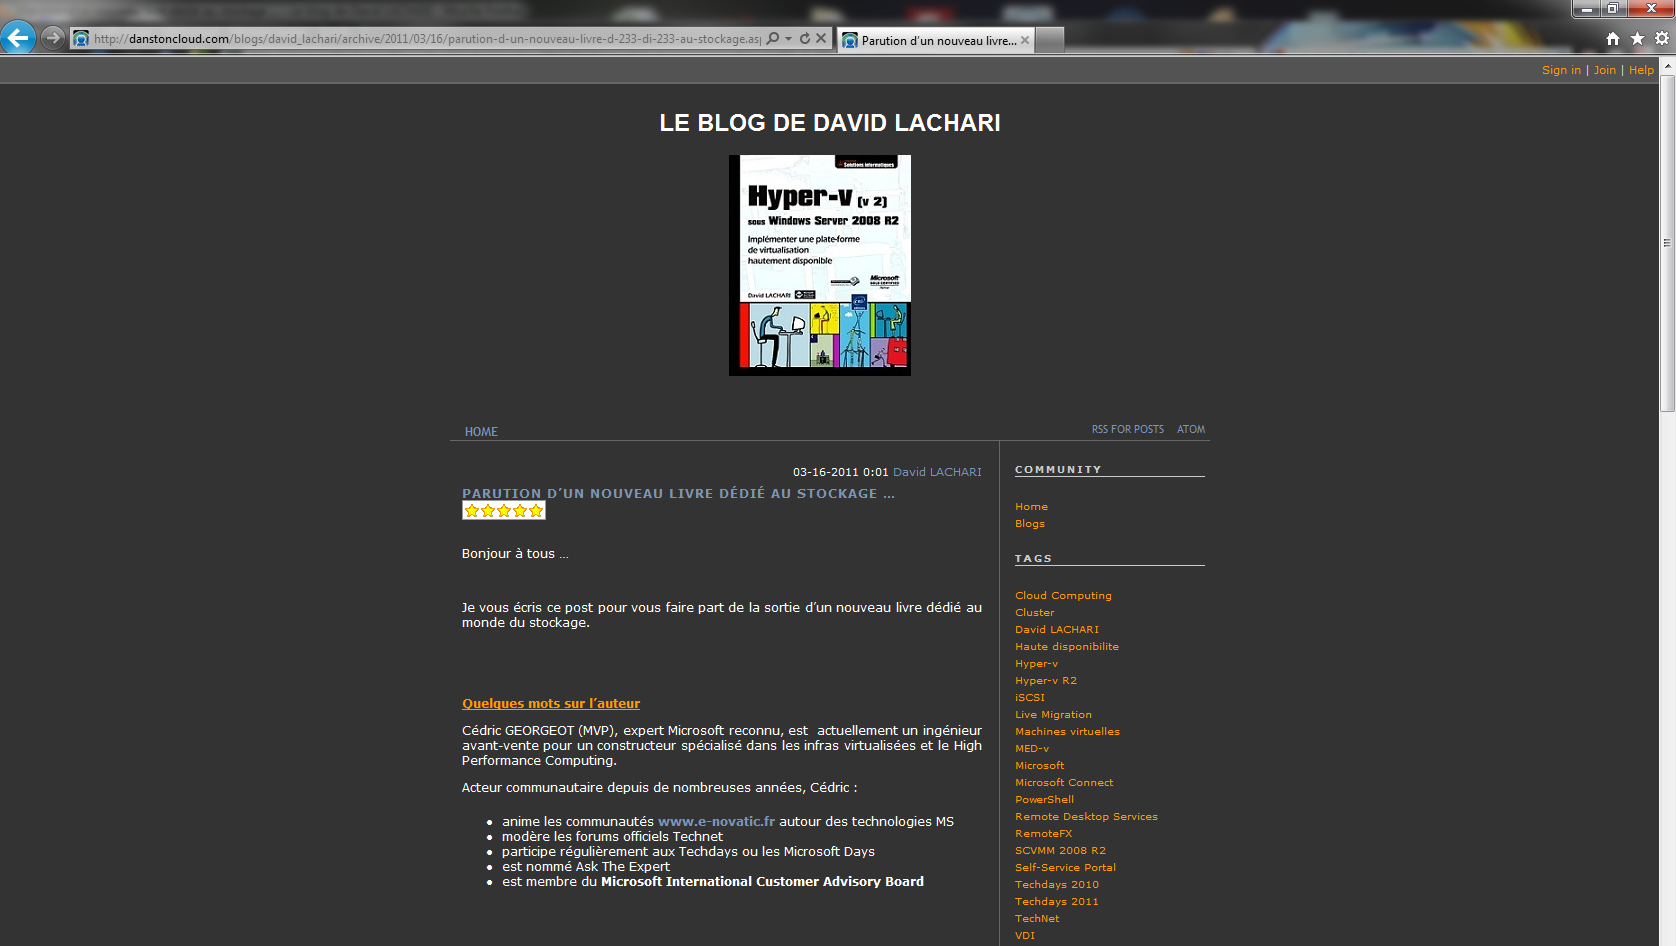Select the Hyper-v tag

[x=1036, y=663]
